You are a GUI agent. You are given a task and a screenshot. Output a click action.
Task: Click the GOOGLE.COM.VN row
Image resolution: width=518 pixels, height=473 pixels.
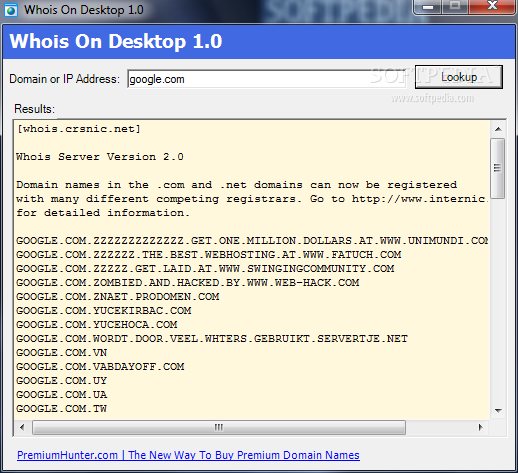(61, 353)
